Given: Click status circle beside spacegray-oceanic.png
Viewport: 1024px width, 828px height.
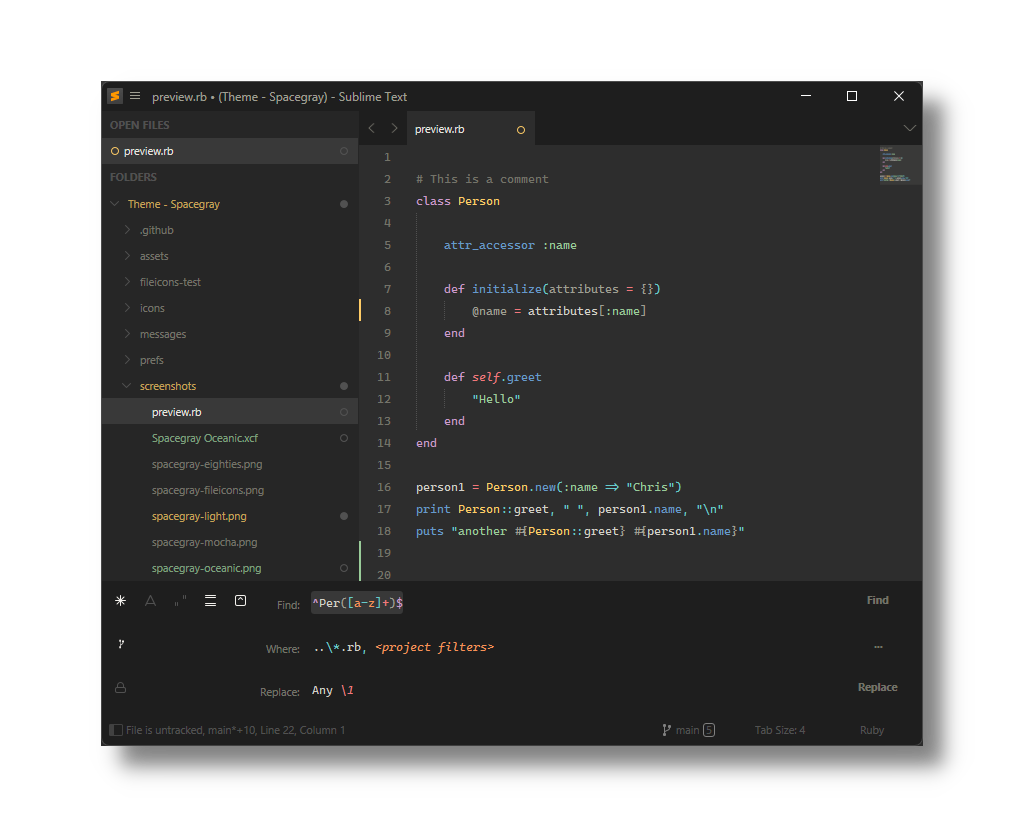Looking at the screenshot, I should 344,568.
